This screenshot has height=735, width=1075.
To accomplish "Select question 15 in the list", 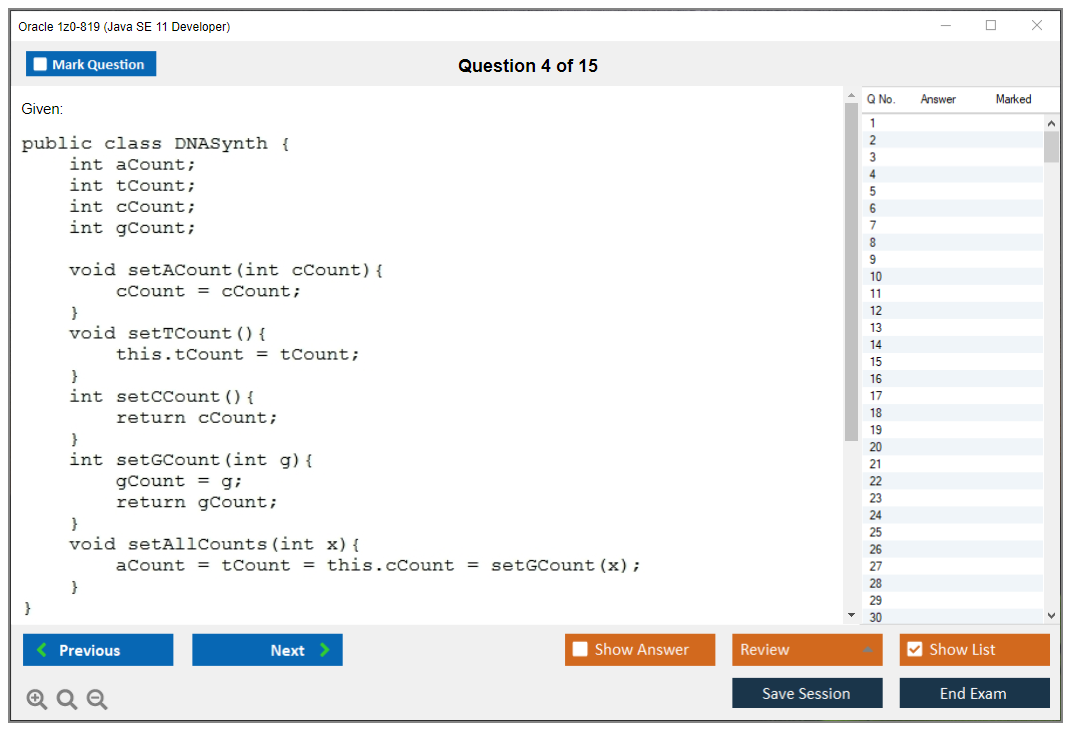I will (876, 362).
